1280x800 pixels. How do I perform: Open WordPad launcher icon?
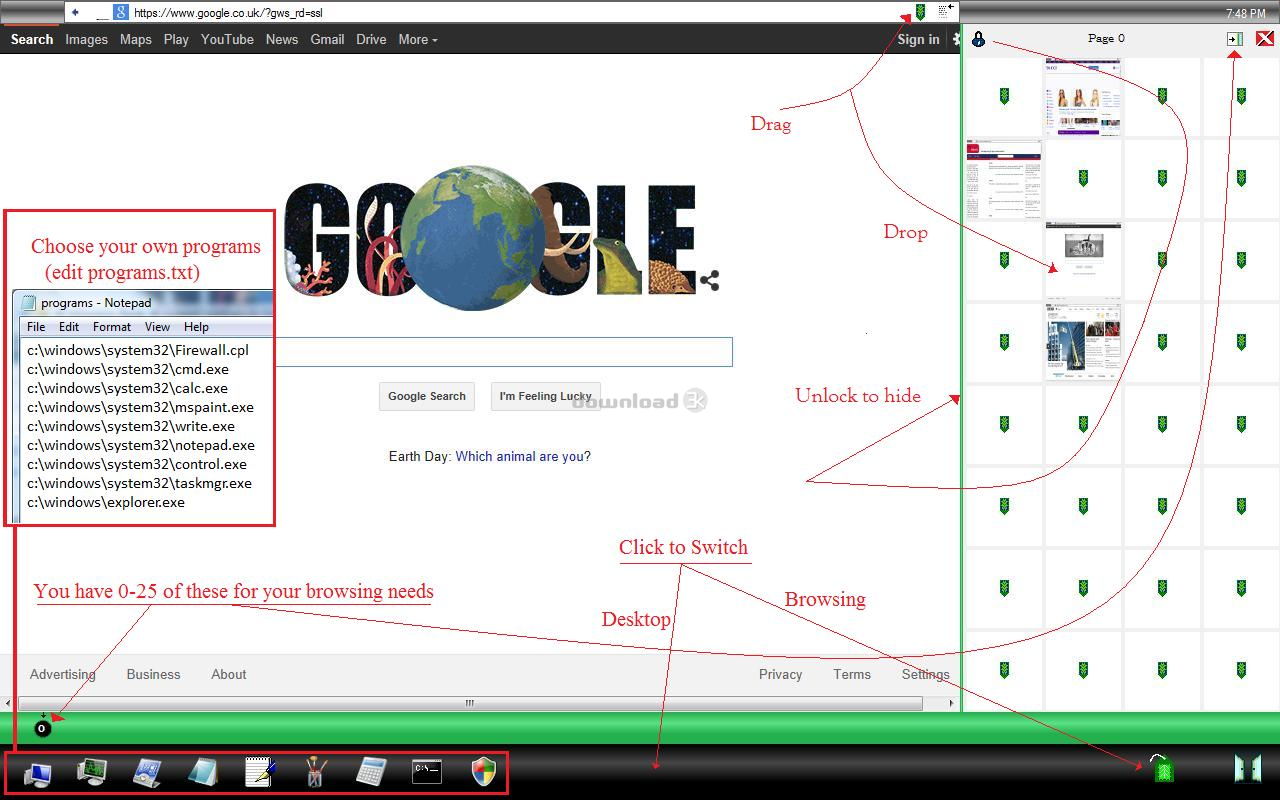[x=259, y=772]
